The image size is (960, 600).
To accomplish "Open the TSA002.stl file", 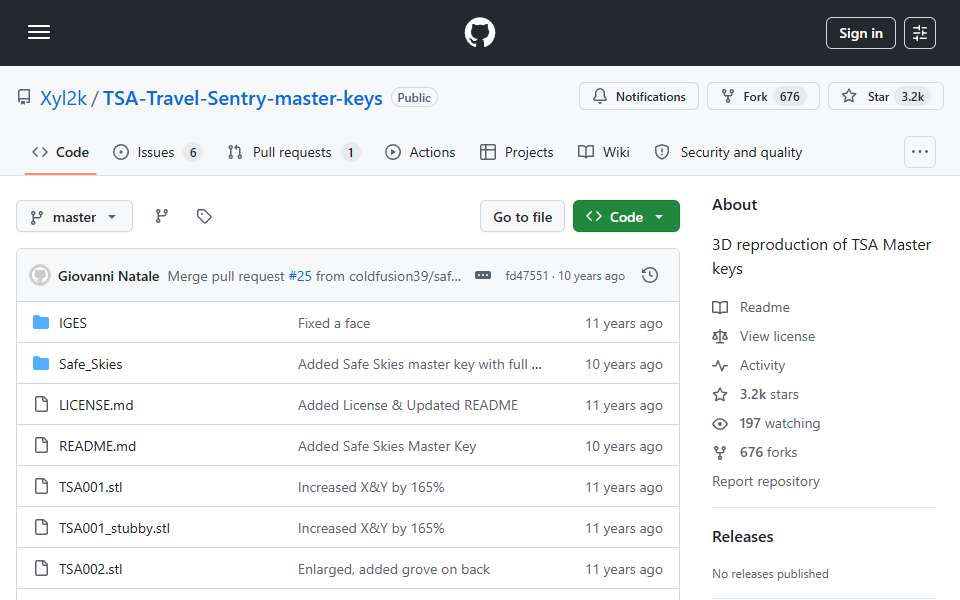I will (91, 569).
